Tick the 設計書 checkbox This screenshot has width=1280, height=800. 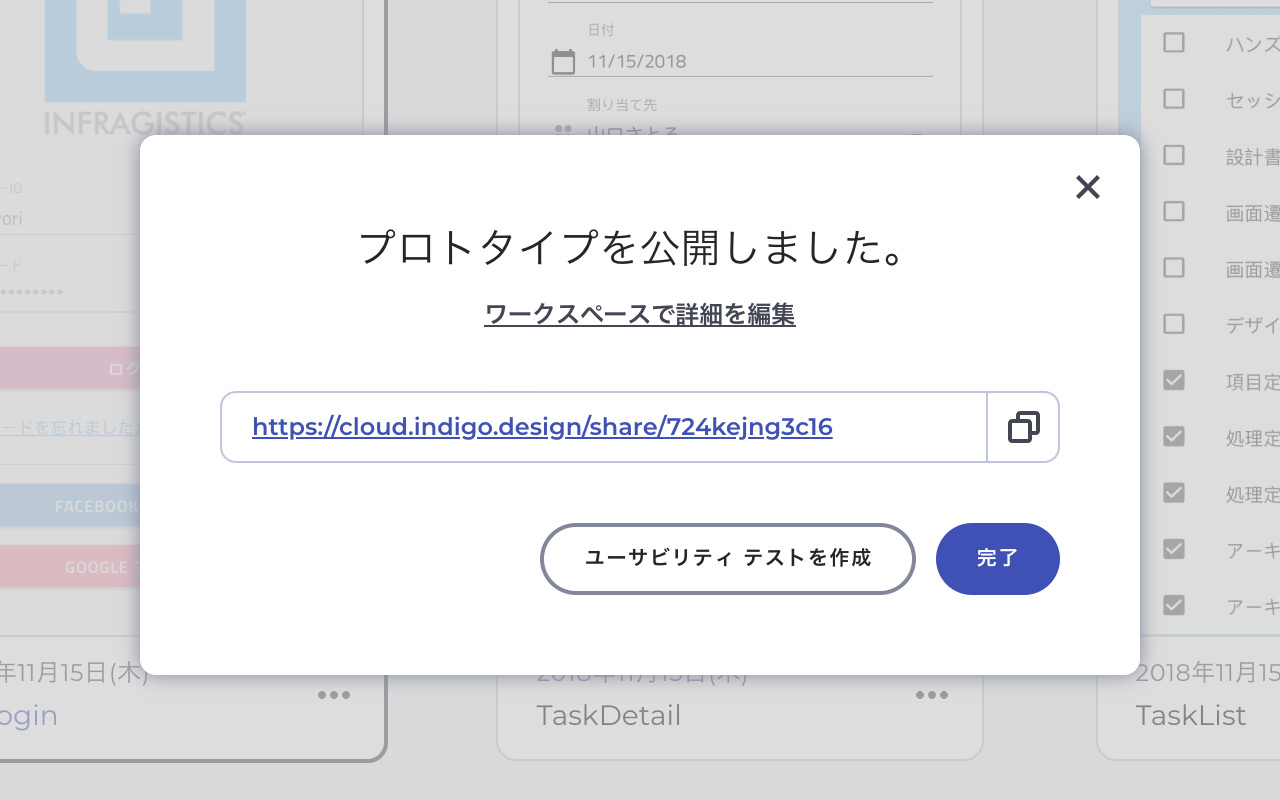(x=1174, y=155)
